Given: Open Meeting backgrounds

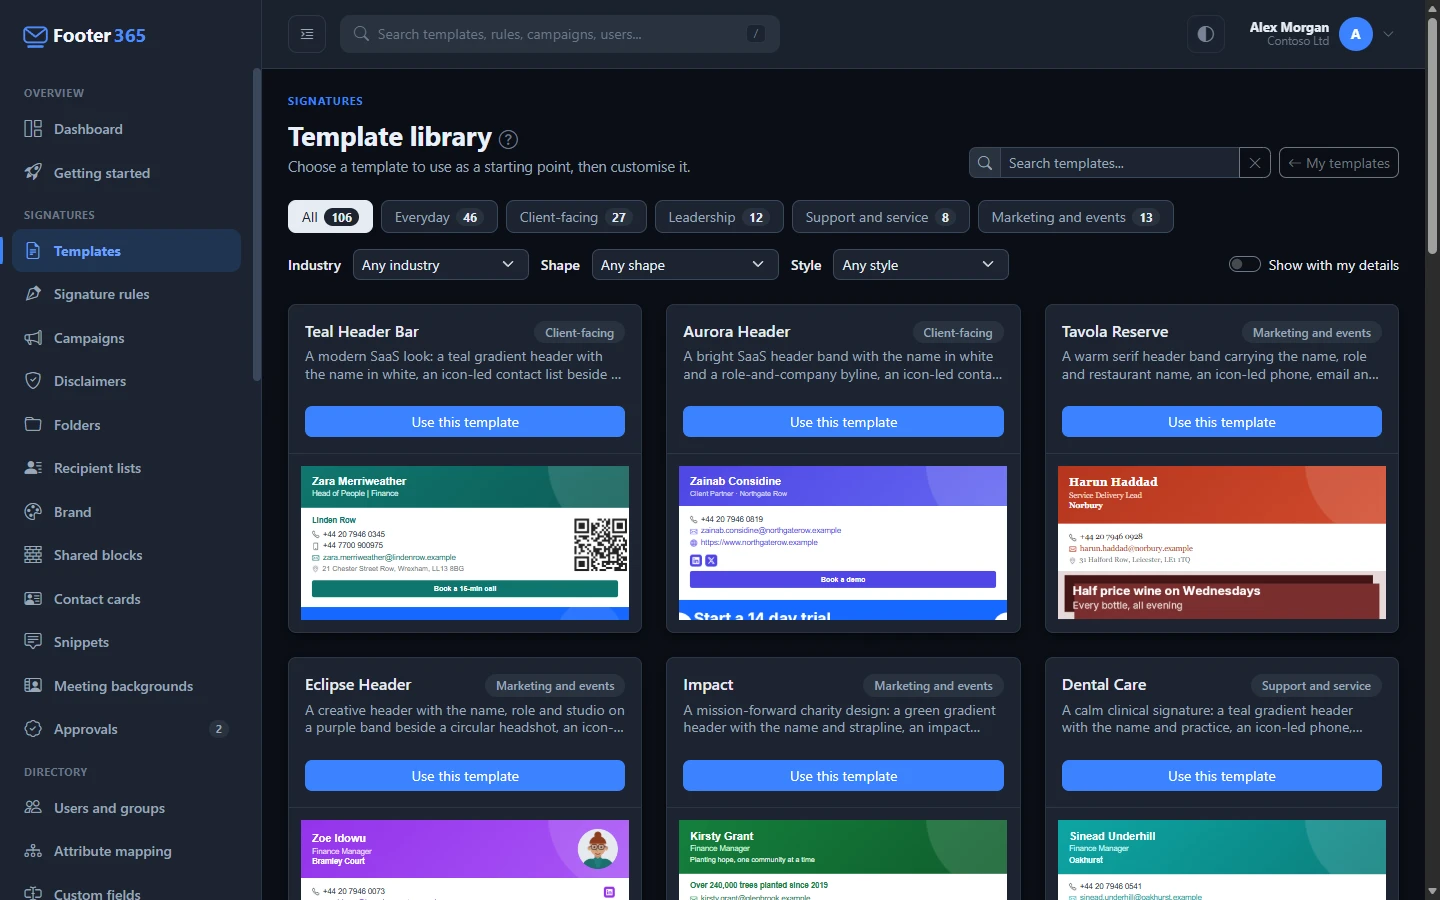Looking at the screenshot, I should tap(127, 686).
